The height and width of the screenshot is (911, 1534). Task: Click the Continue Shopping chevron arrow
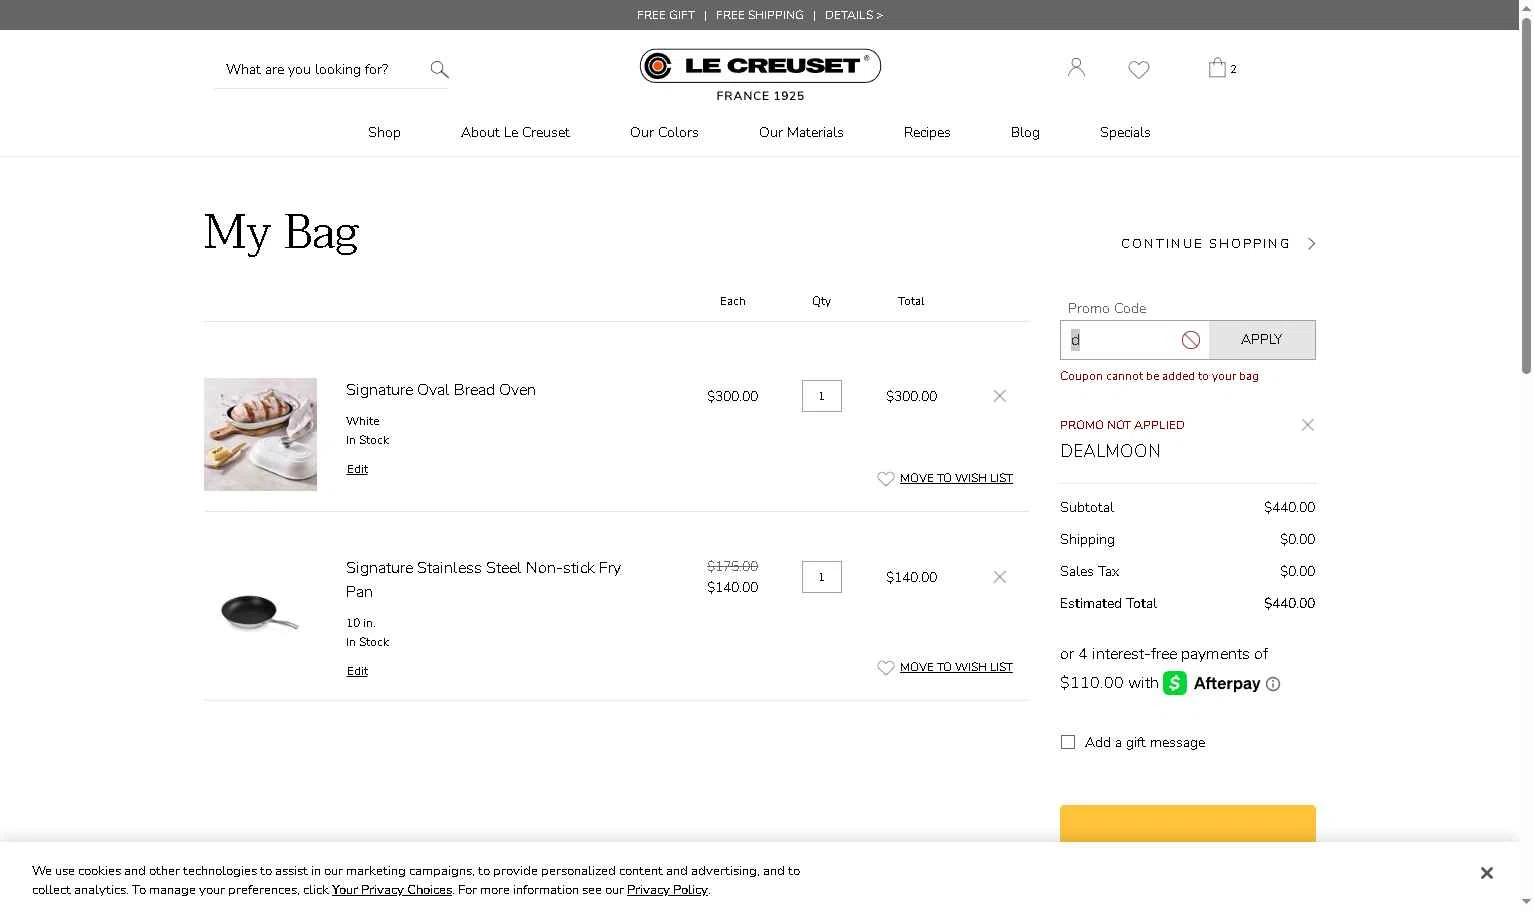(1312, 244)
